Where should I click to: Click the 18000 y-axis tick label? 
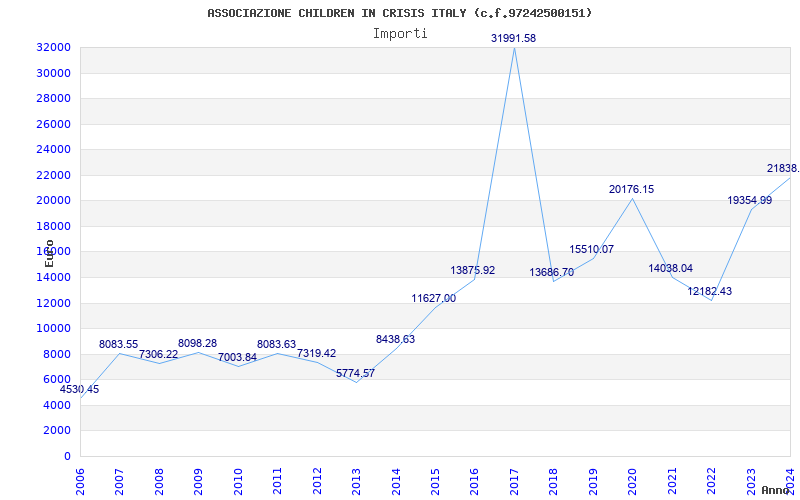53,226
